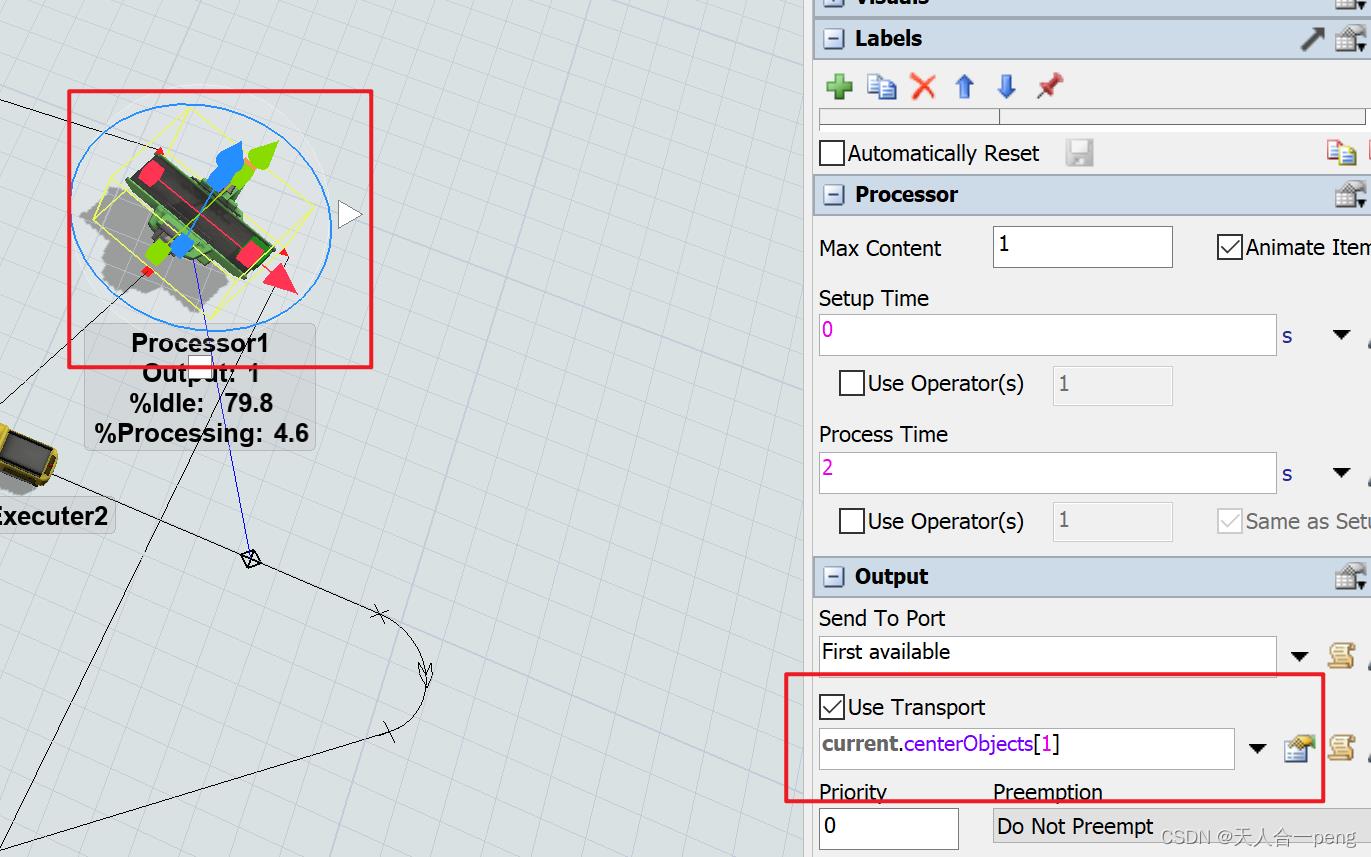Viewport: 1371px width, 857px height.
Task: Click the empty labels table header row
Action: pos(1092,117)
